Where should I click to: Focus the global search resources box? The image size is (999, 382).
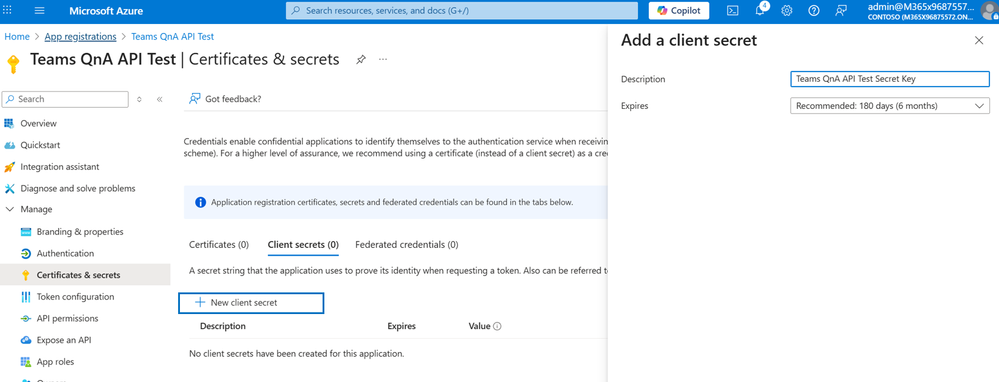point(462,11)
